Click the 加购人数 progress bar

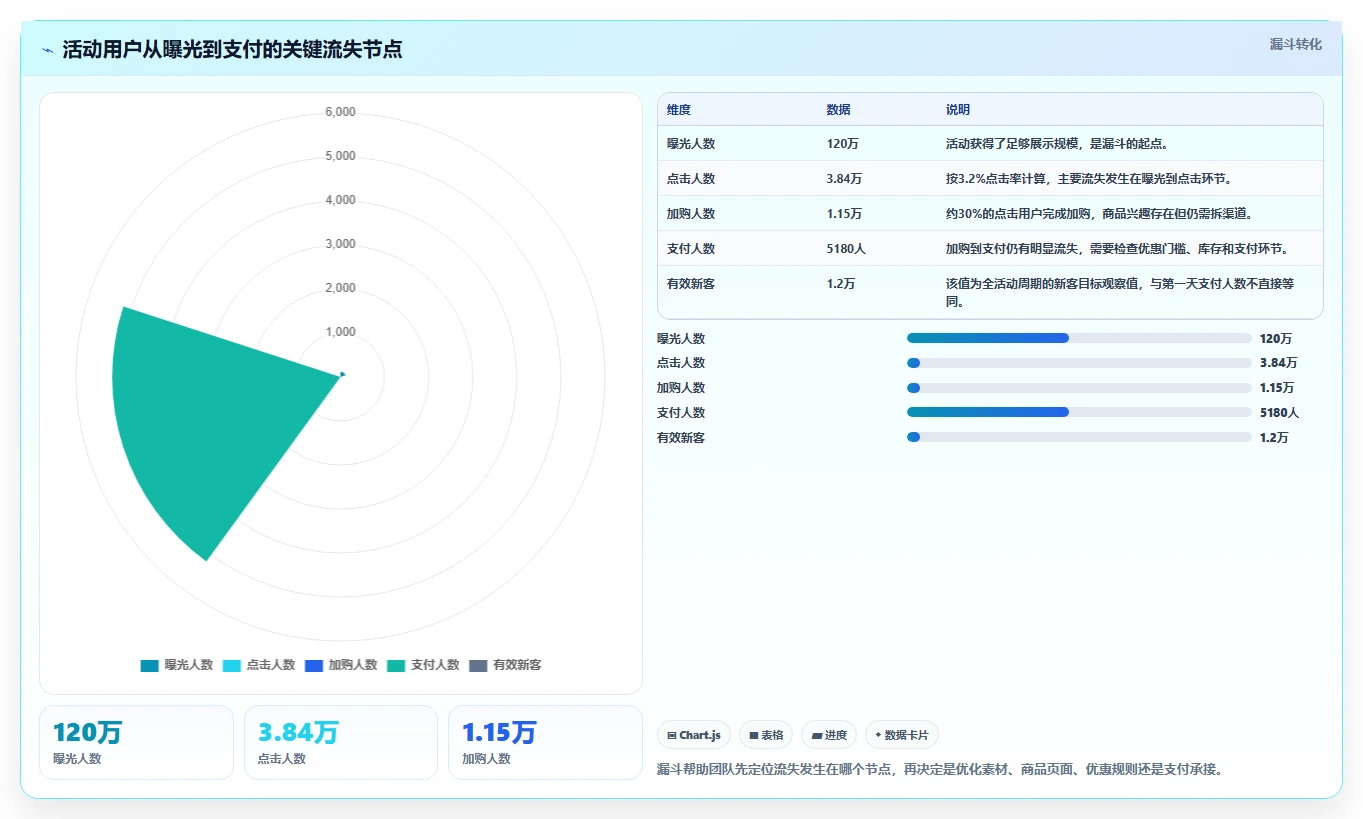(1079, 388)
